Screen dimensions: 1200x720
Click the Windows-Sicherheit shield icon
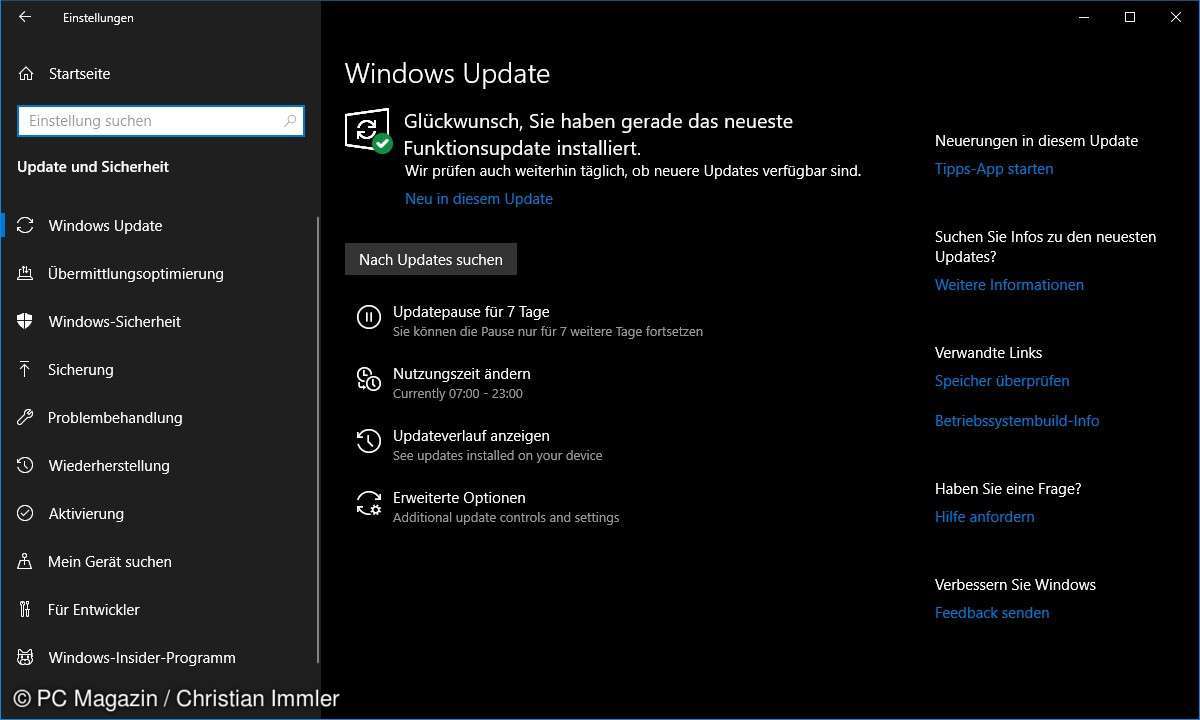(x=26, y=322)
